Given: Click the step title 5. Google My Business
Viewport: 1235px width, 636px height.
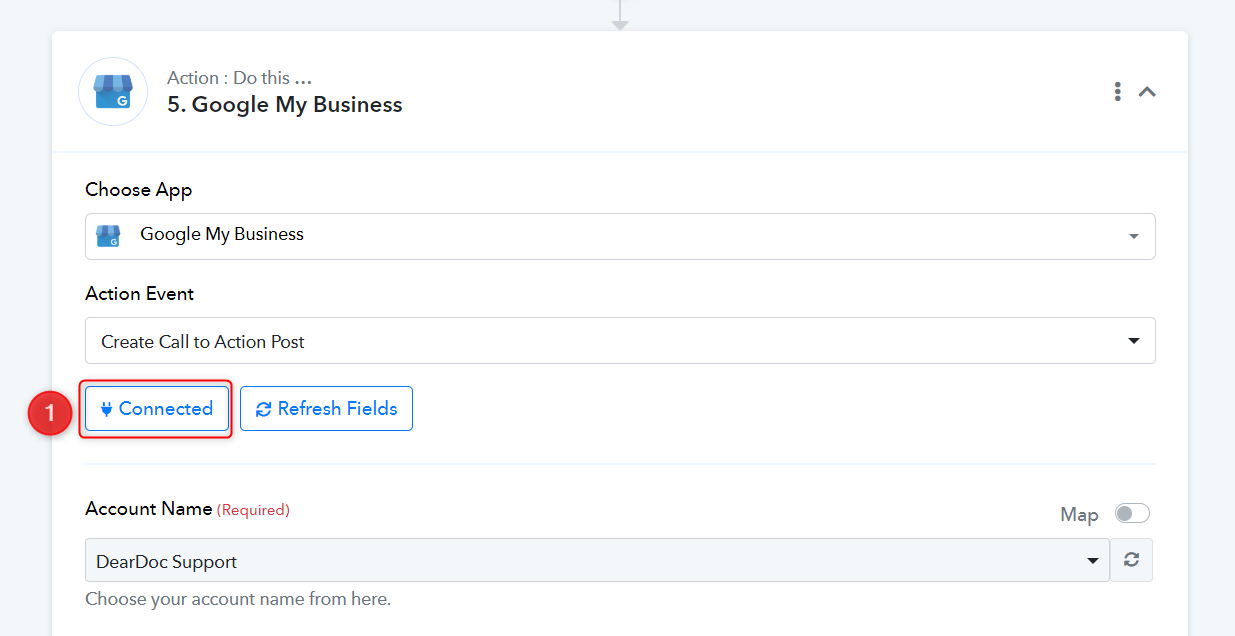Looking at the screenshot, I should [285, 105].
